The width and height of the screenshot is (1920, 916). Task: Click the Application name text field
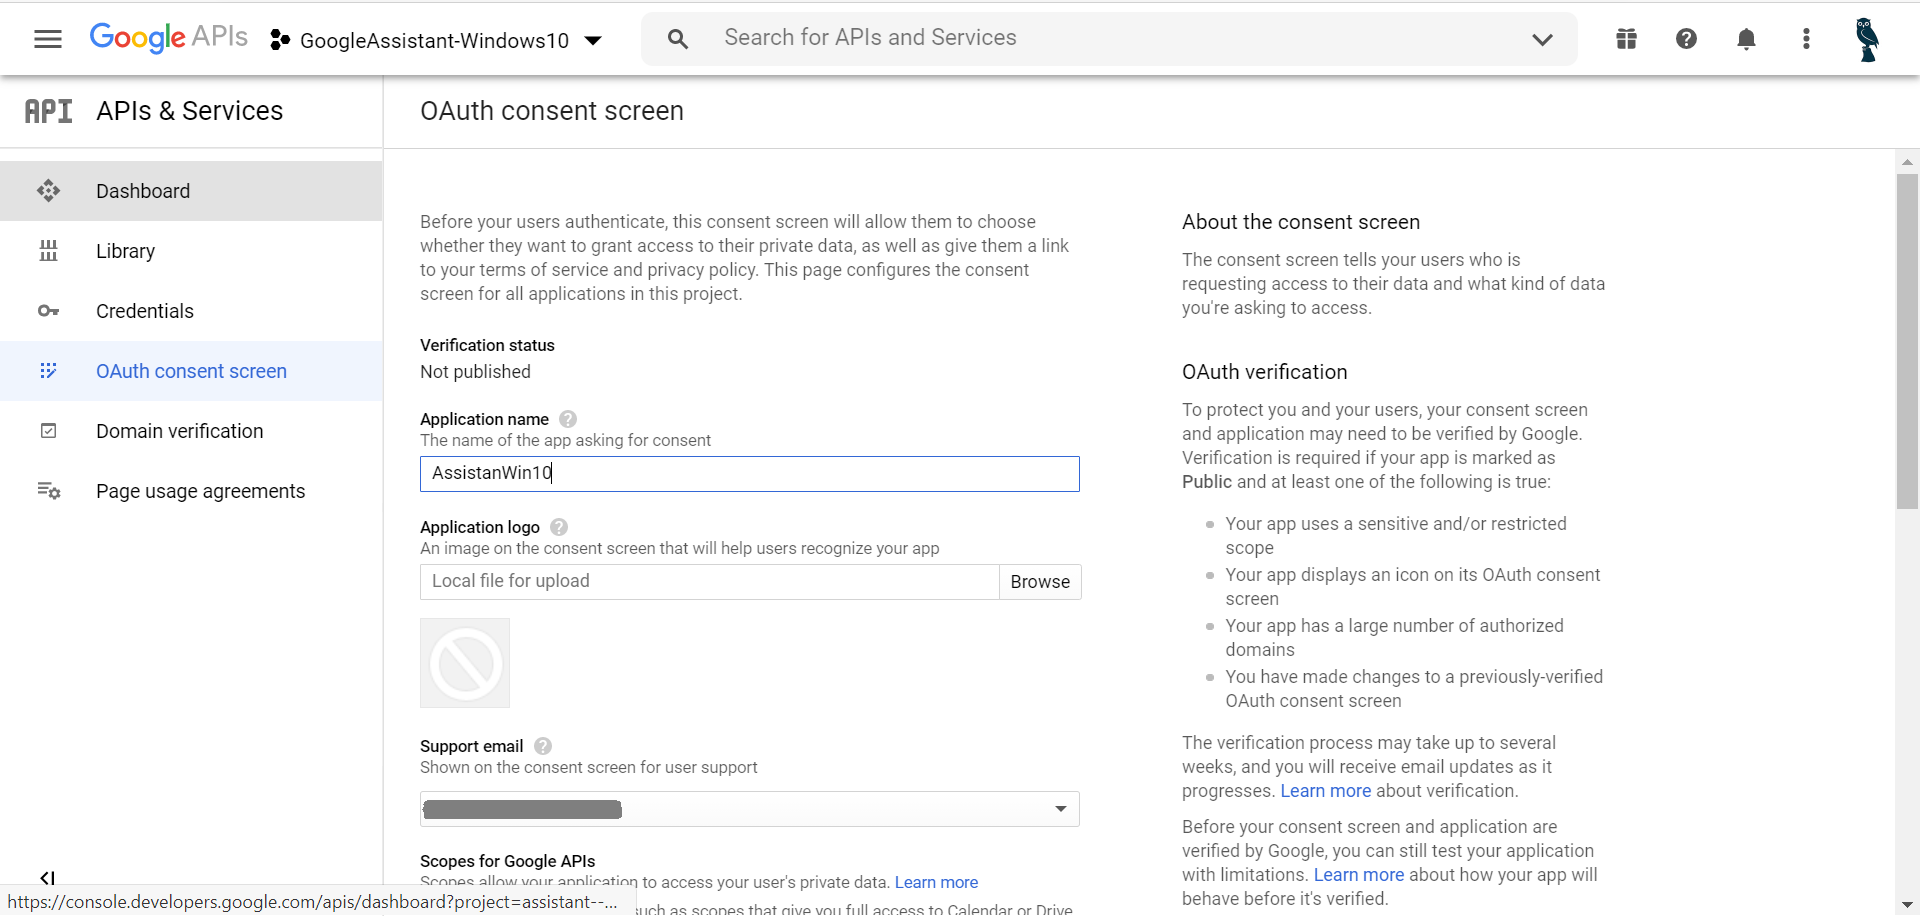tap(749, 474)
